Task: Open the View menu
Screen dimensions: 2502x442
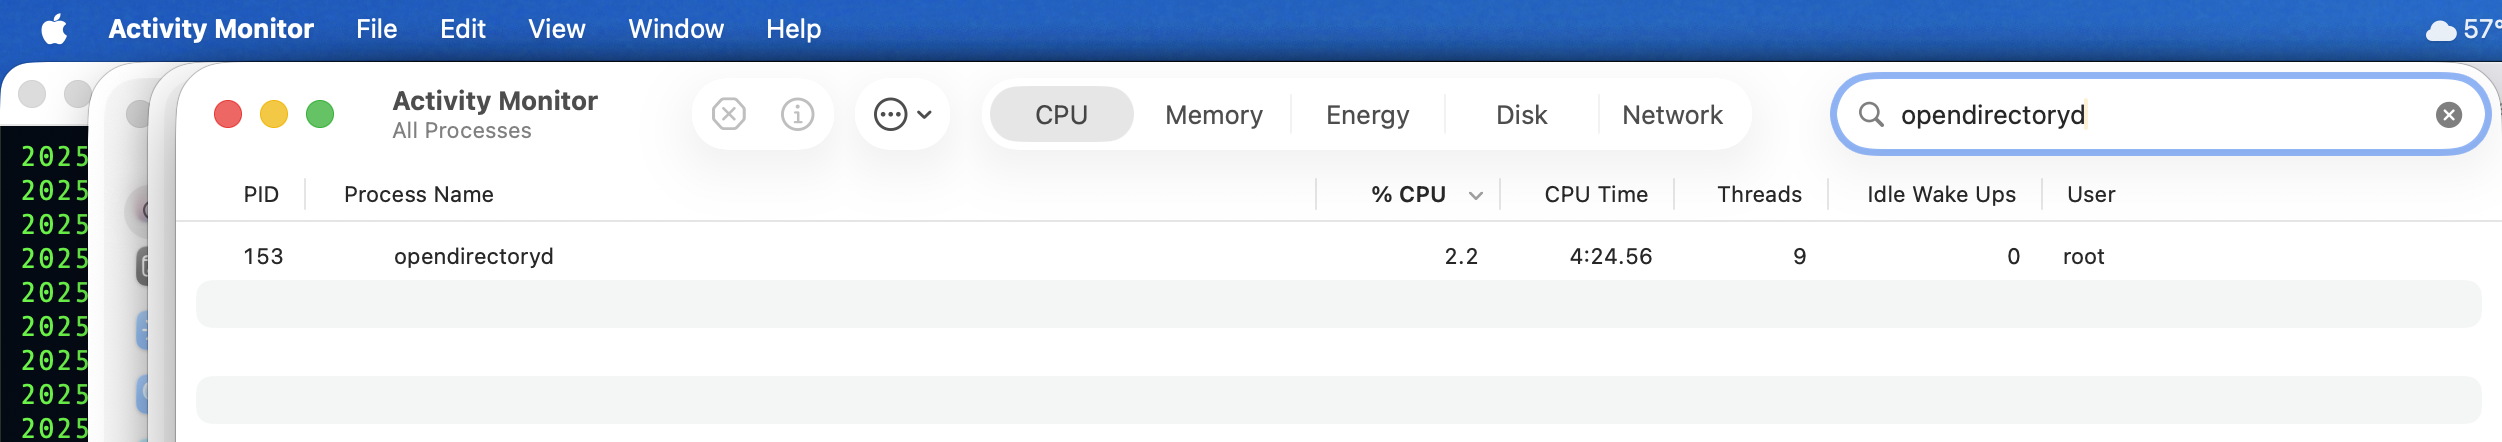Action: coord(556,29)
